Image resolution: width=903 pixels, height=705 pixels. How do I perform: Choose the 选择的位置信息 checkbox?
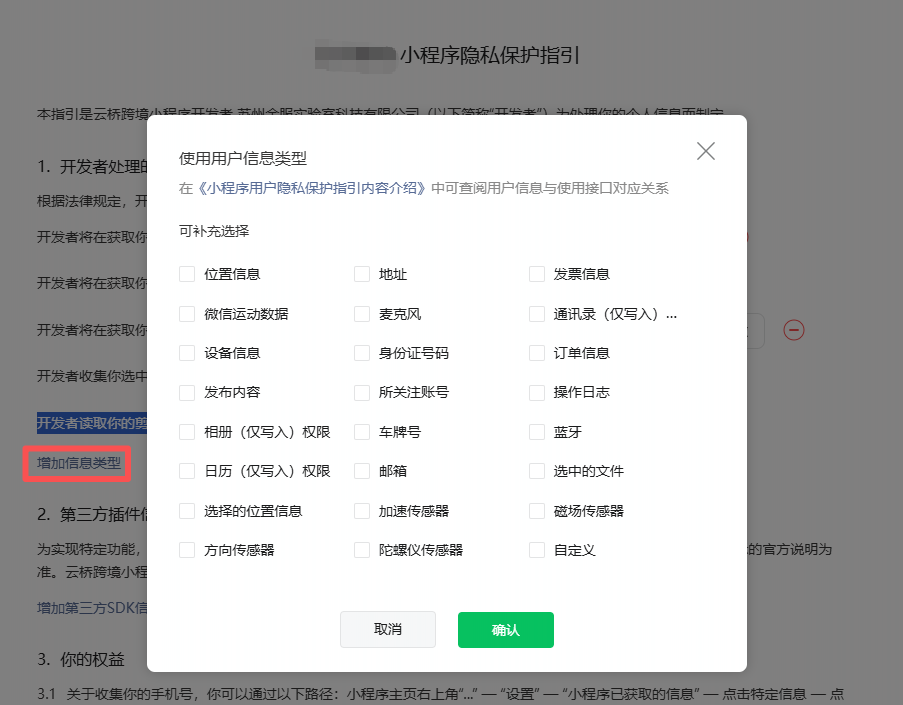point(187,511)
